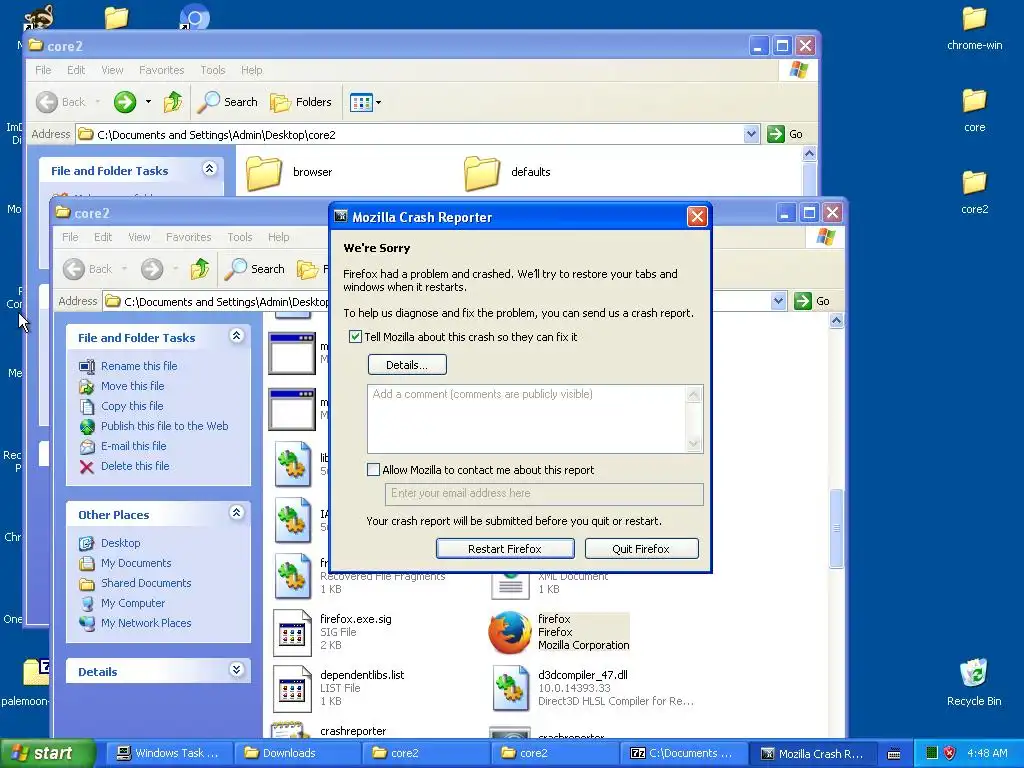The height and width of the screenshot is (768, 1024).
Task: Open Shared Documents from Other Places
Action: tap(146, 583)
